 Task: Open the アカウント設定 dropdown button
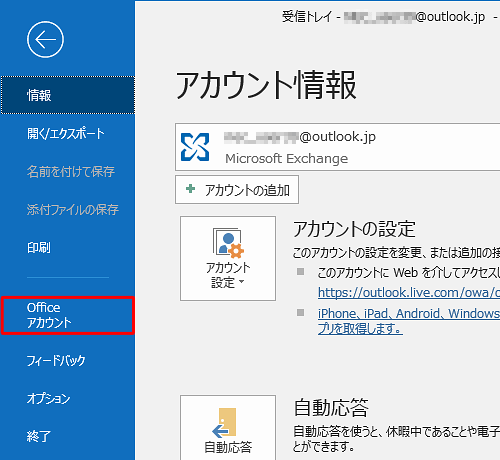(228, 258)
